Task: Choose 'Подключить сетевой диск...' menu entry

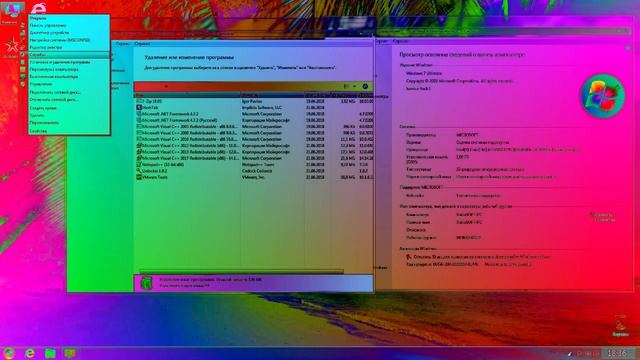Action: click(x=69, y=92)
